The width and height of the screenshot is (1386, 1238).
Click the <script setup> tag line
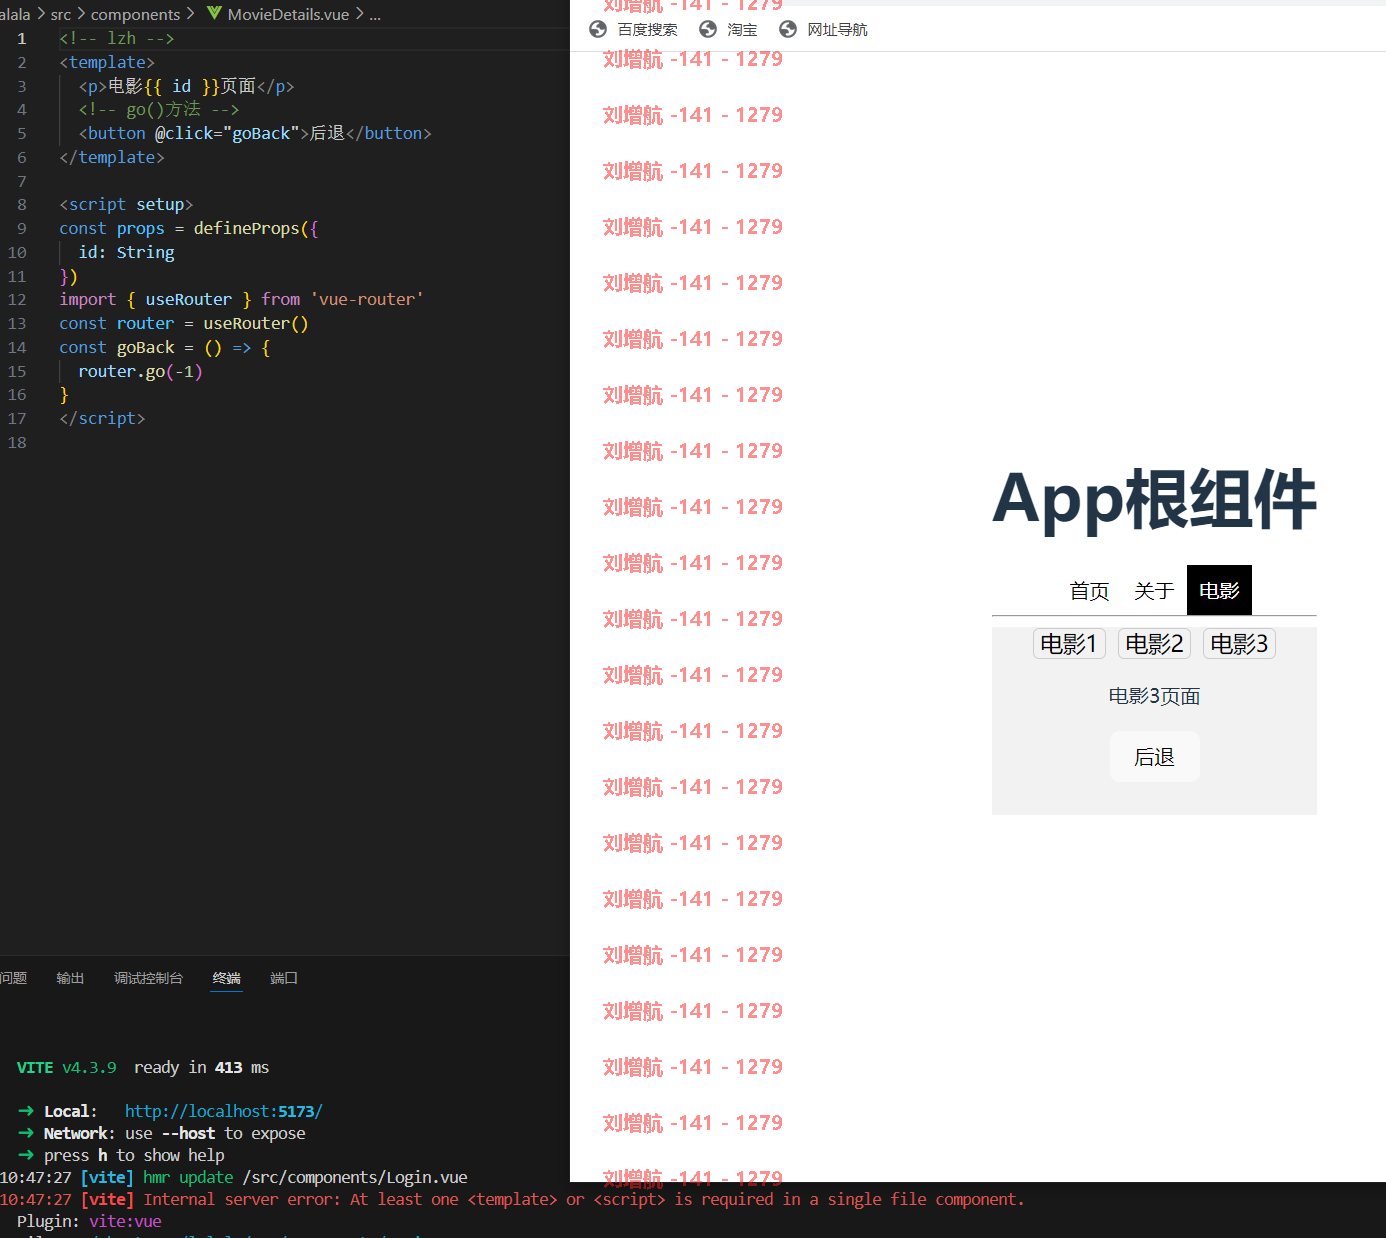coord(126,204)
